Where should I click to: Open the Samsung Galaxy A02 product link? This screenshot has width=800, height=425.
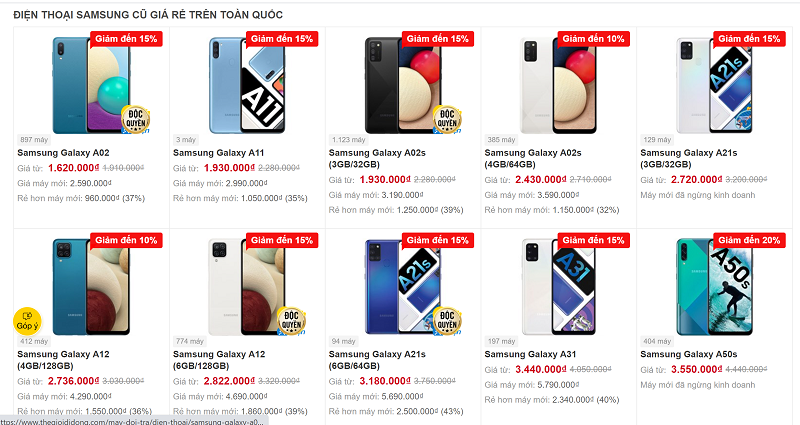tap(56, 153)
